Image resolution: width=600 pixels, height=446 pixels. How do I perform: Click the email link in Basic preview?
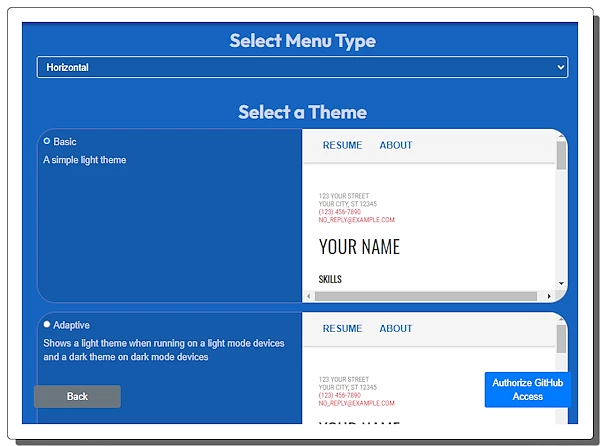[x=356, y=219]
